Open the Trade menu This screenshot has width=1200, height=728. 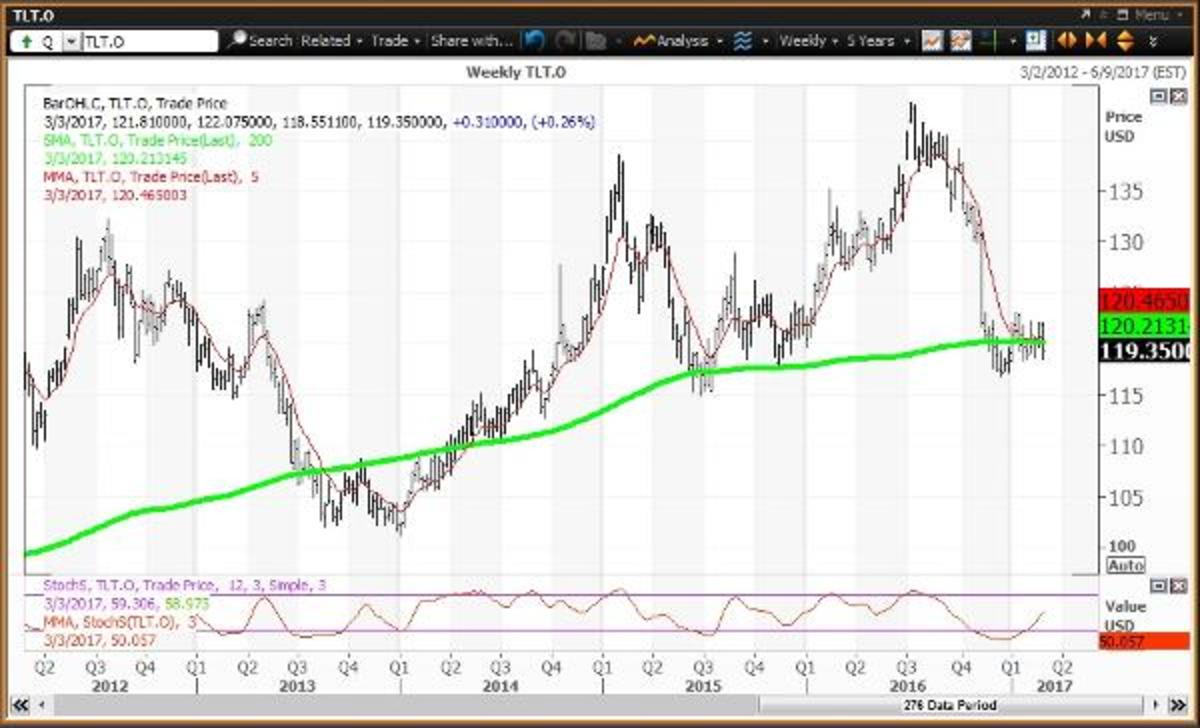coord(392,41)
